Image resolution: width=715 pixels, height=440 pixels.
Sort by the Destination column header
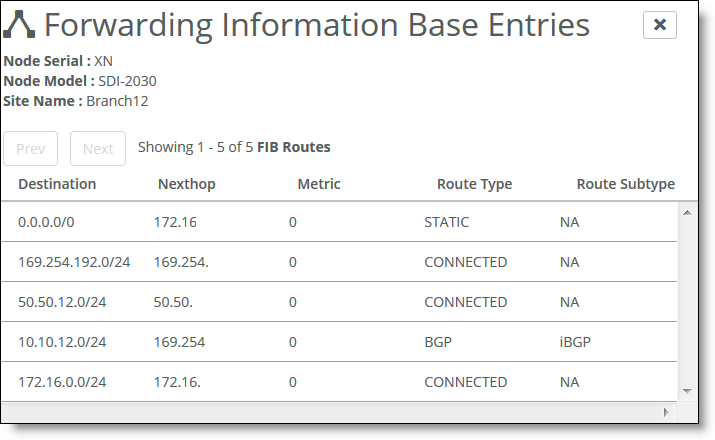point(57,184)
